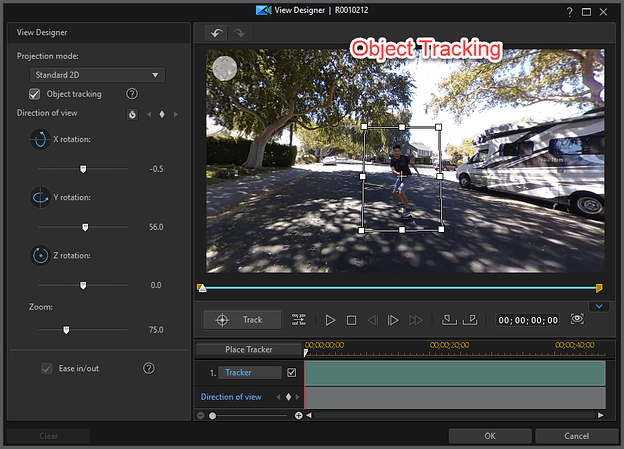
Task: Click the fast forward button
Action: 415,320
